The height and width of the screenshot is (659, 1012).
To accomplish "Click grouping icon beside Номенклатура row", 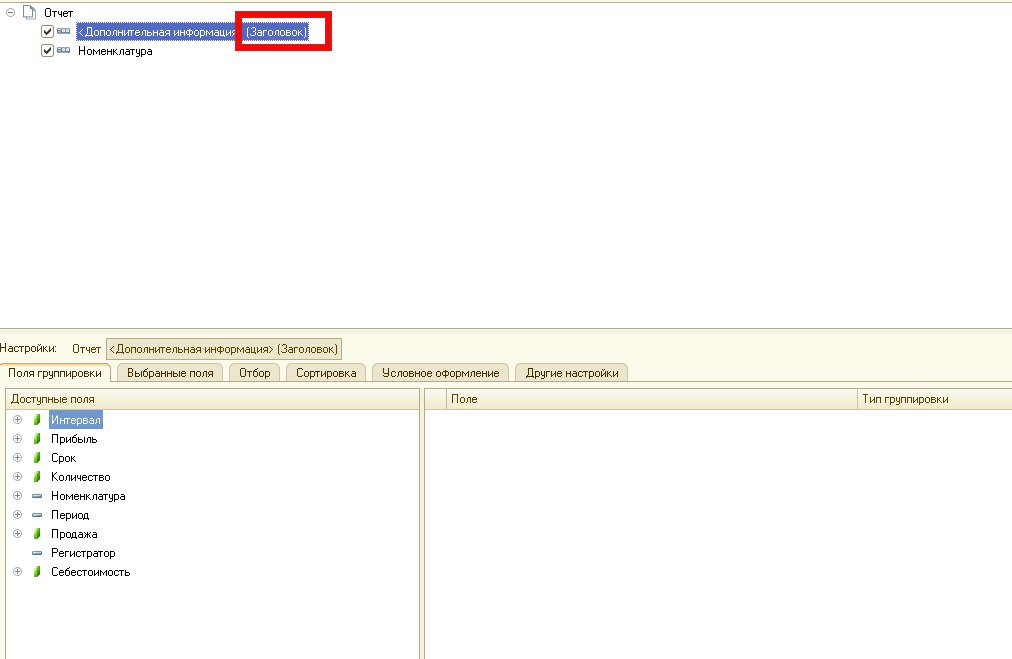I will pos(63,50).
